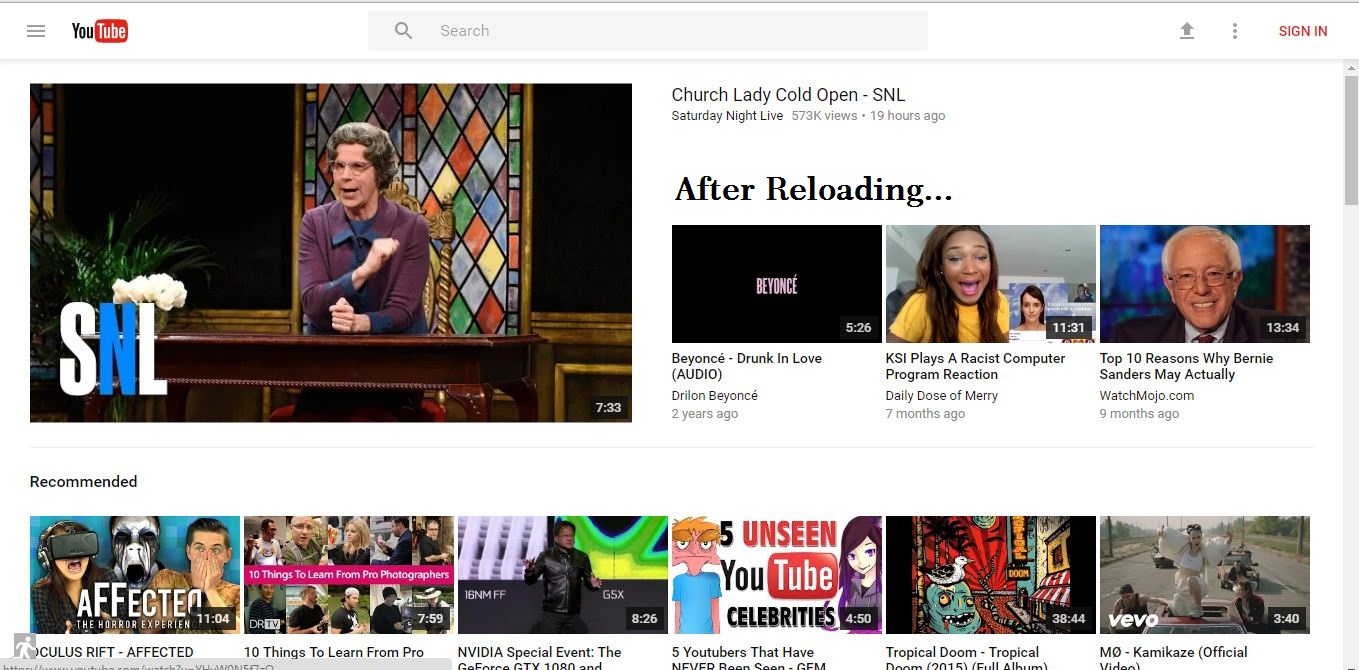
Task: Open the MØ Kamikaze official video
Action: [x=1204, y=575]
